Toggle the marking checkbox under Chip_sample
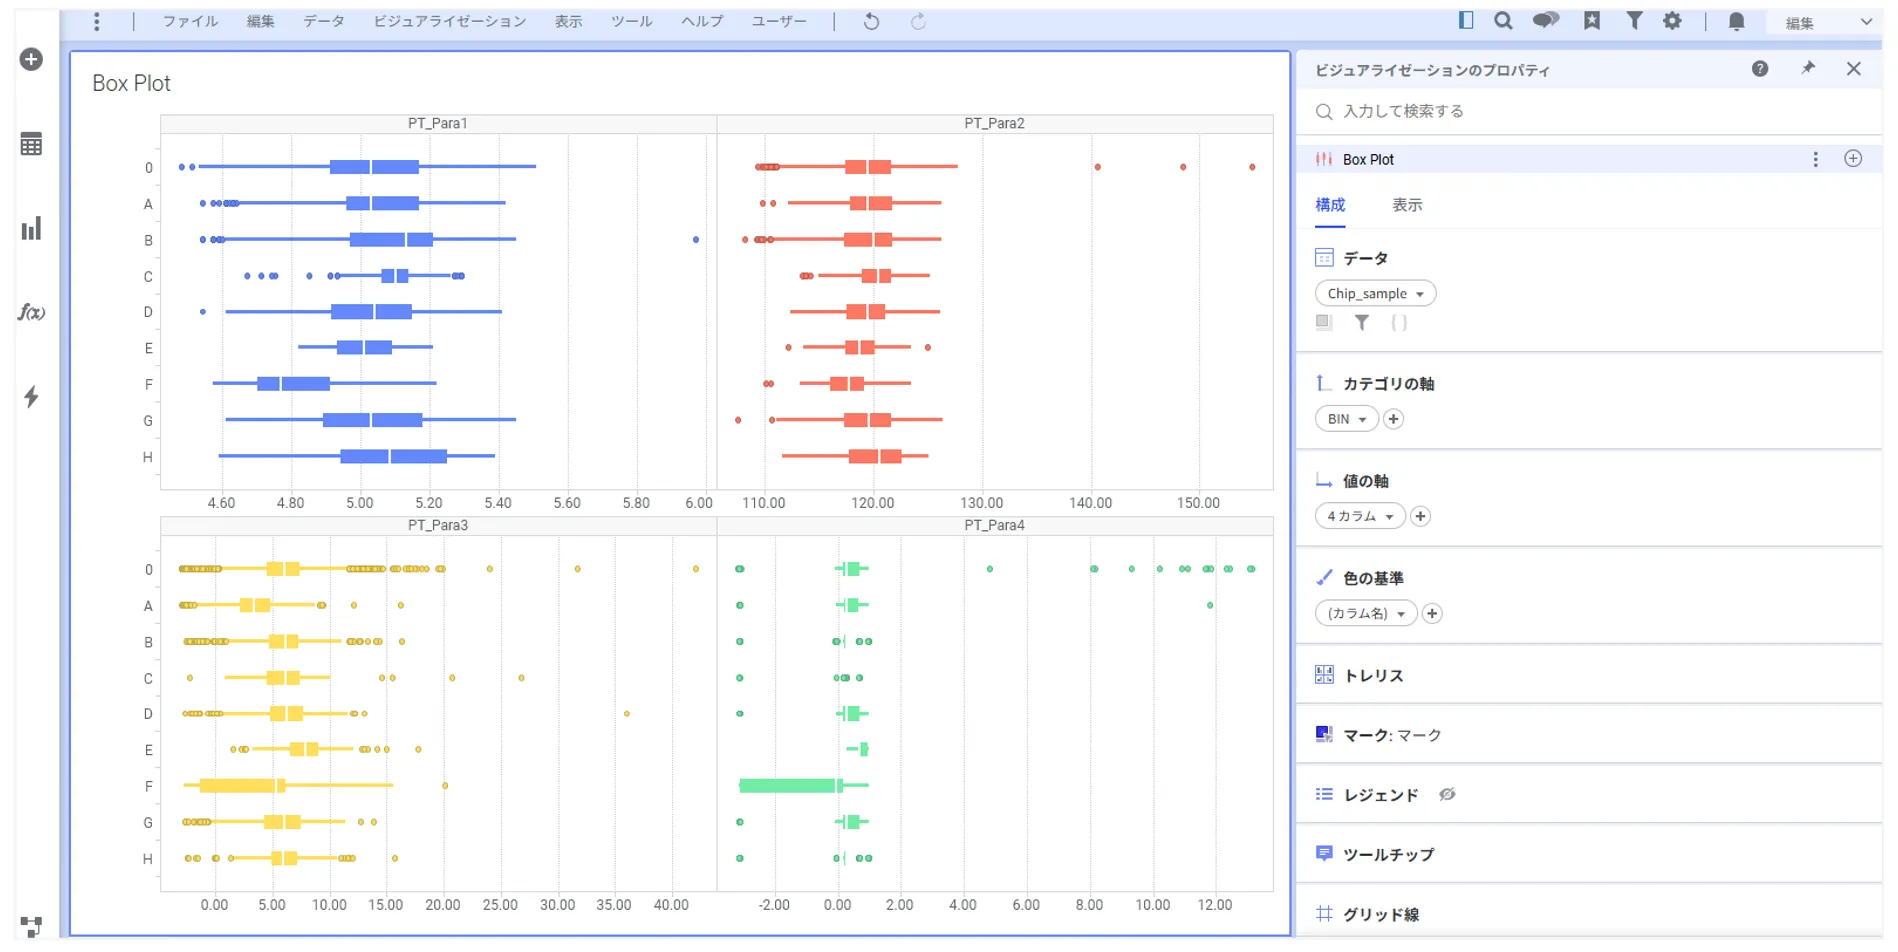This screenshot has height=952, width=1898. pos(1324,322)
